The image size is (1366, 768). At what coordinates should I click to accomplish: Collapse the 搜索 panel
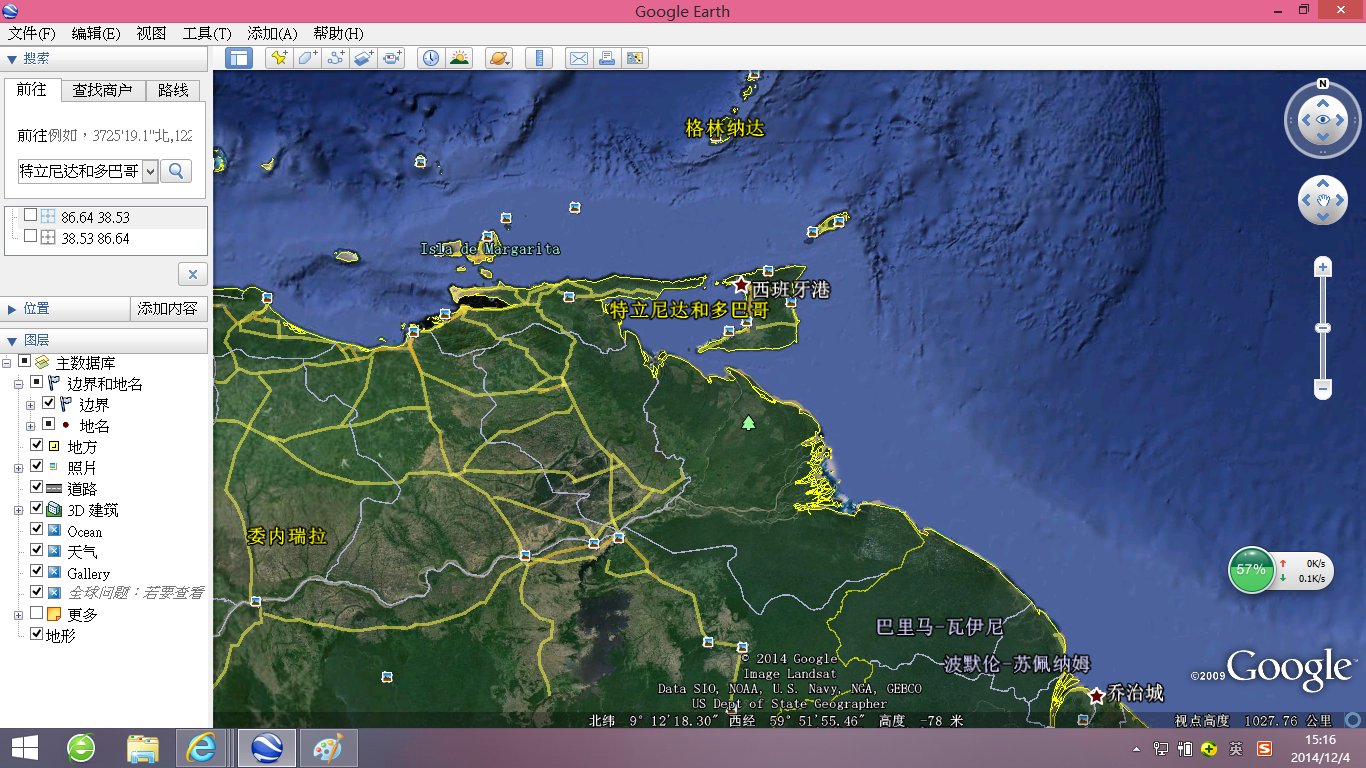11,60
